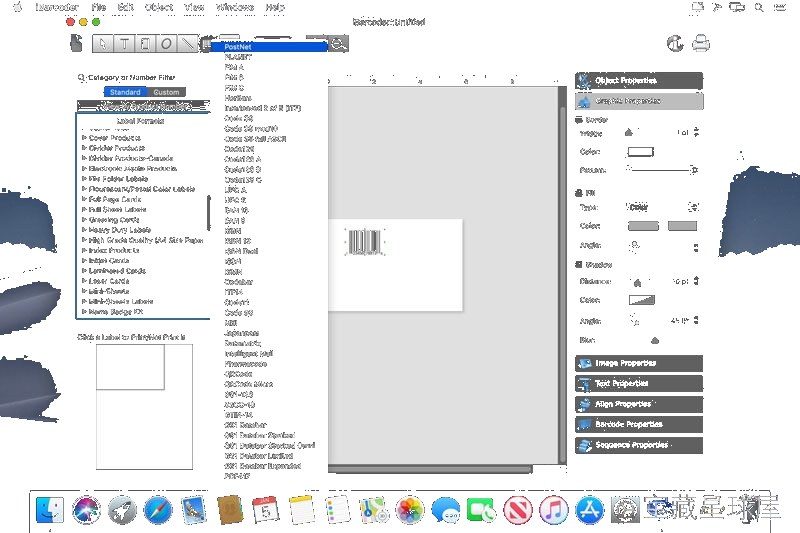Open App Store from the Dock
The image size is (800, 533).
tap(589, 510)
